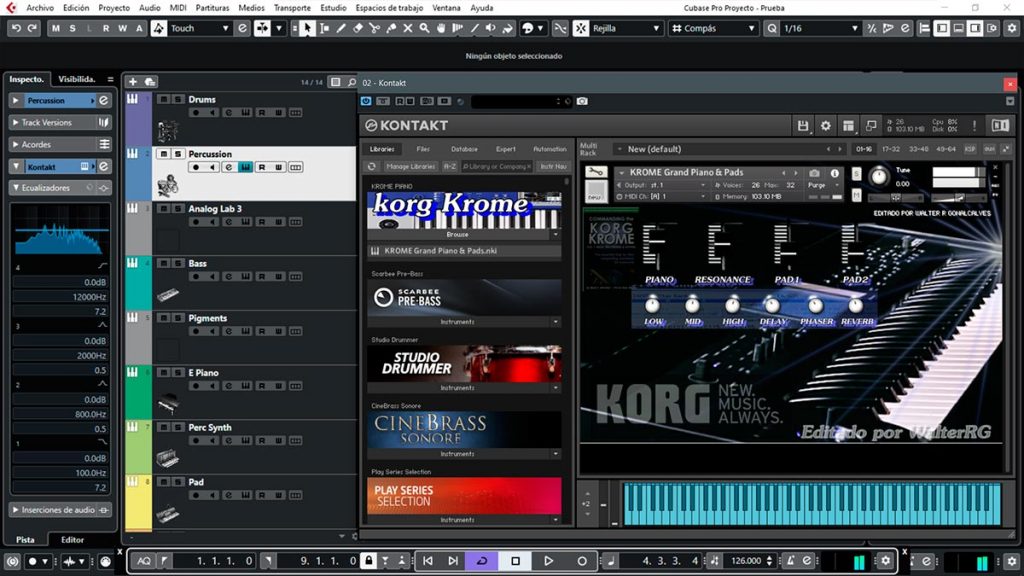Toggle Mute all tracks M button
Image resolution: width=1024 pixels, height=576 pixels.
coord(56,28)
